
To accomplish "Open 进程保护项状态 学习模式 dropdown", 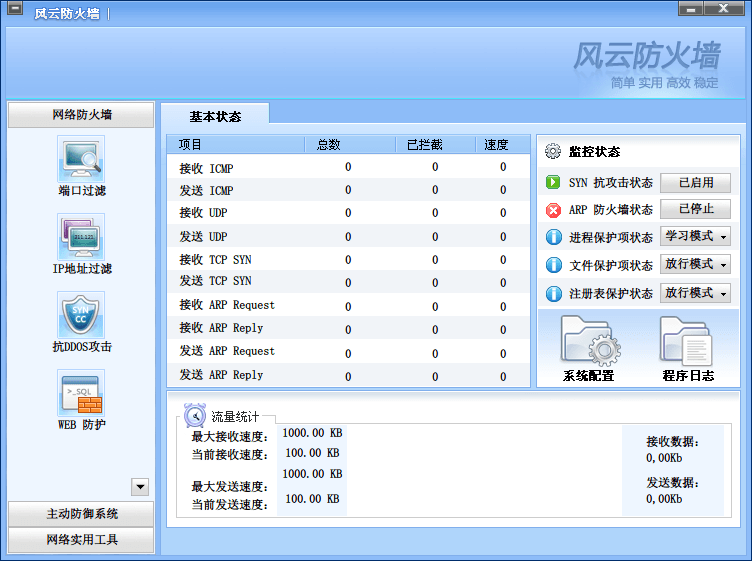I will point(696,237).
